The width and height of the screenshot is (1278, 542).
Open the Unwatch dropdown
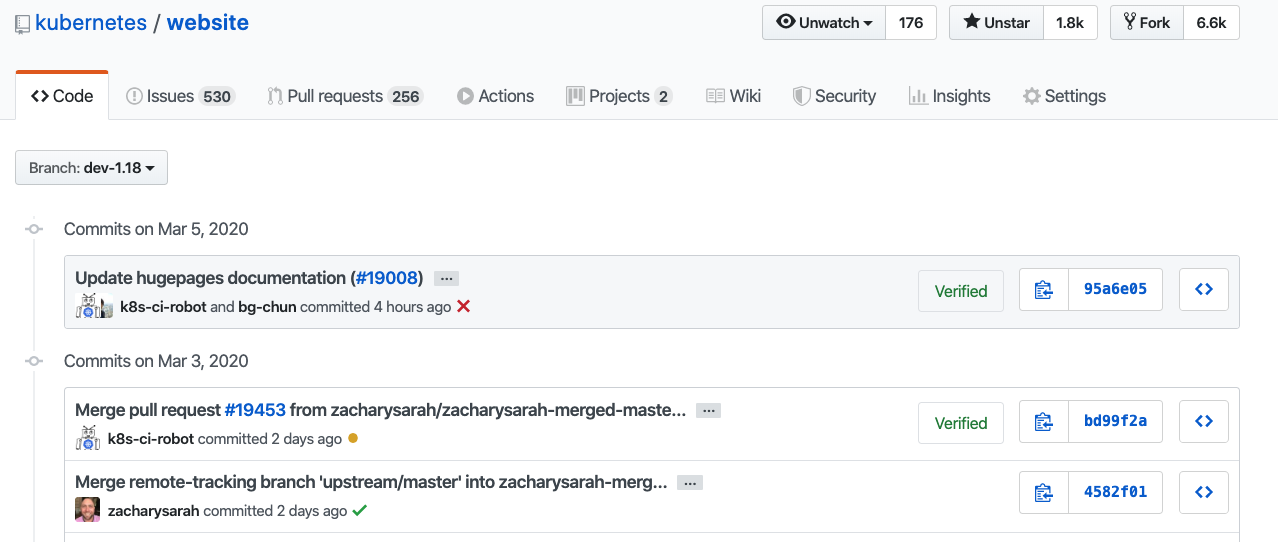click(x=824, y=23)
